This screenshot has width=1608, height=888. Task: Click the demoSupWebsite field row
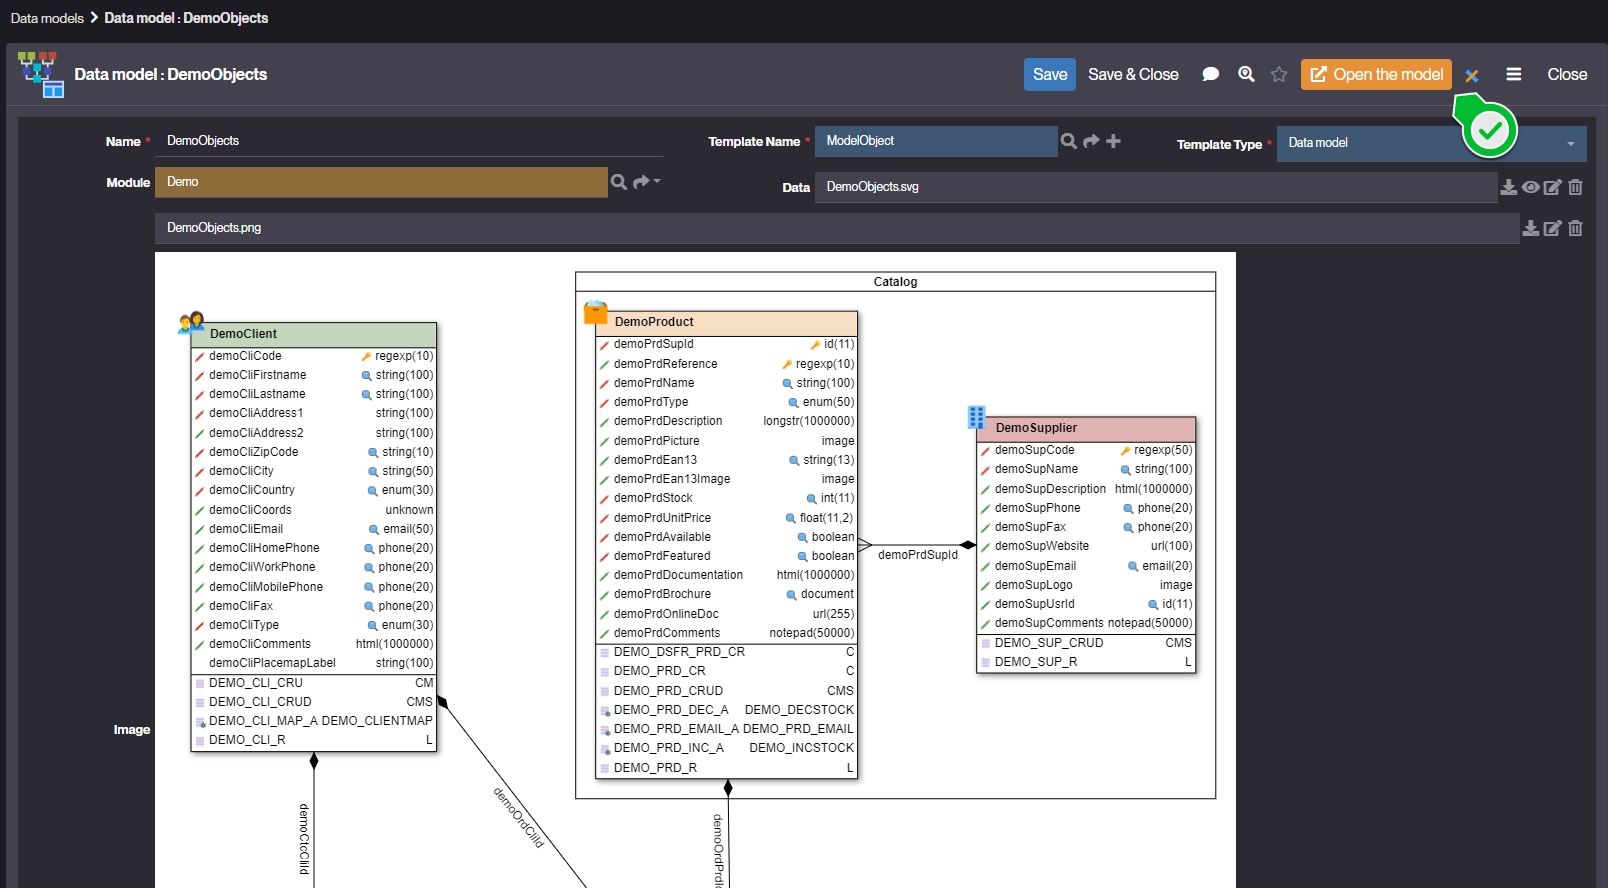tap(1086, 546)
